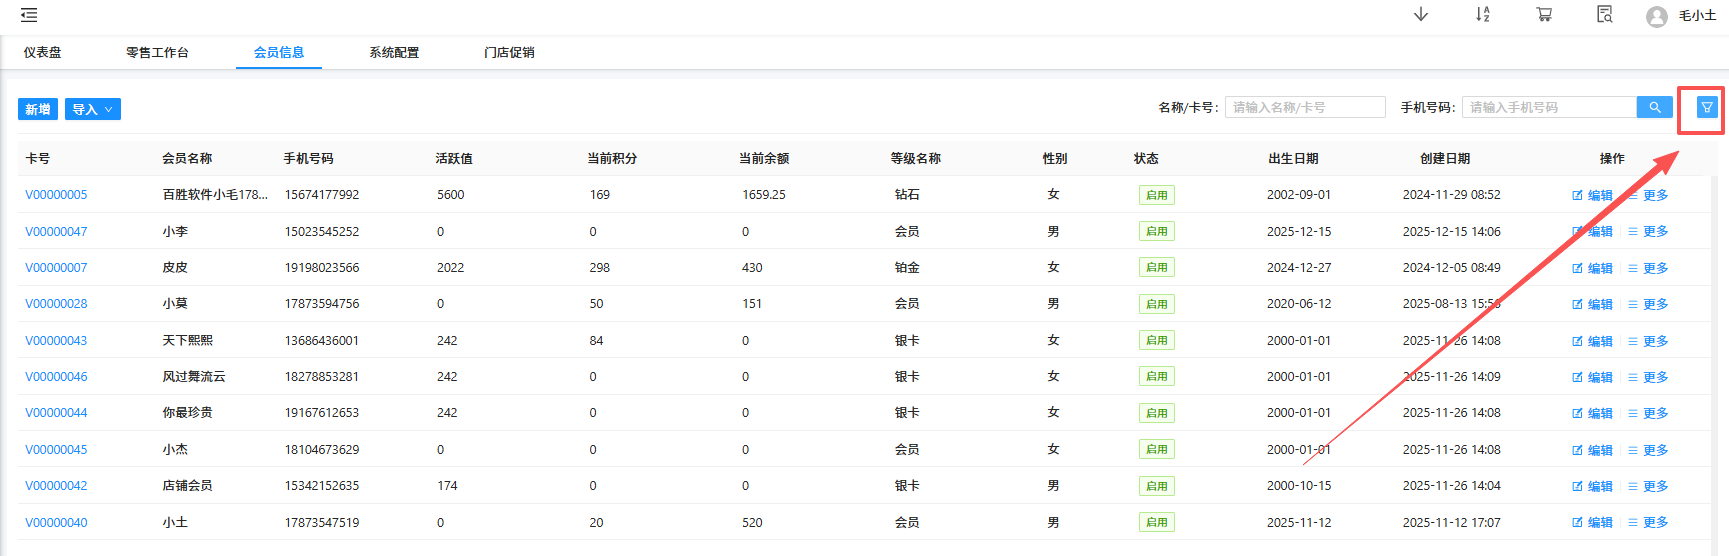
Task: Expand 更多 options for card V00000040
Action: click(x=1648, y=523)
